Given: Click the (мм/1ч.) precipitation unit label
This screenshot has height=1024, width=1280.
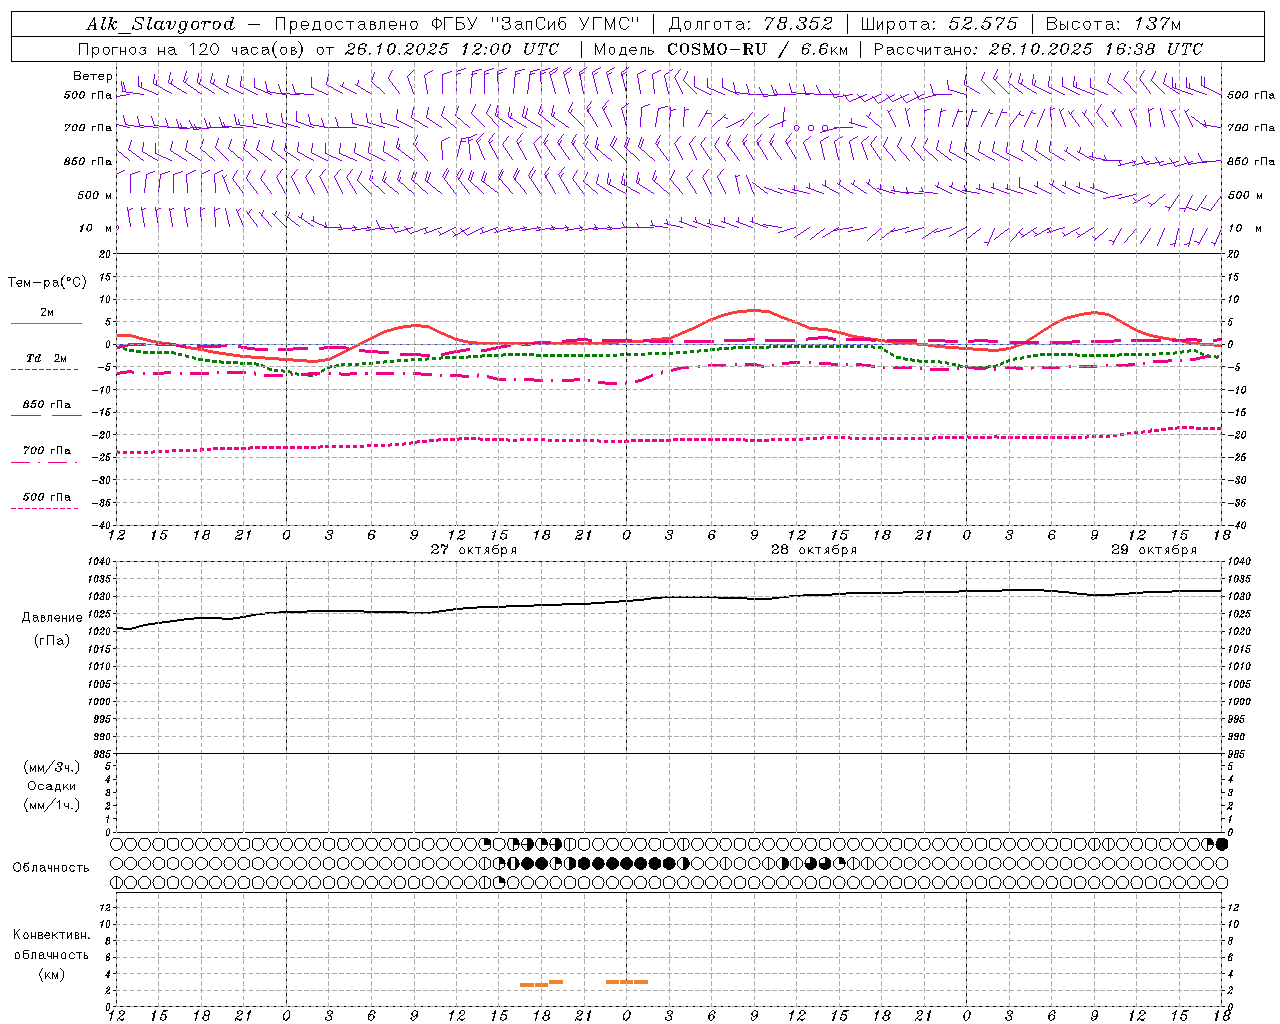Looking at the screenshot, I should click(52, 804).
